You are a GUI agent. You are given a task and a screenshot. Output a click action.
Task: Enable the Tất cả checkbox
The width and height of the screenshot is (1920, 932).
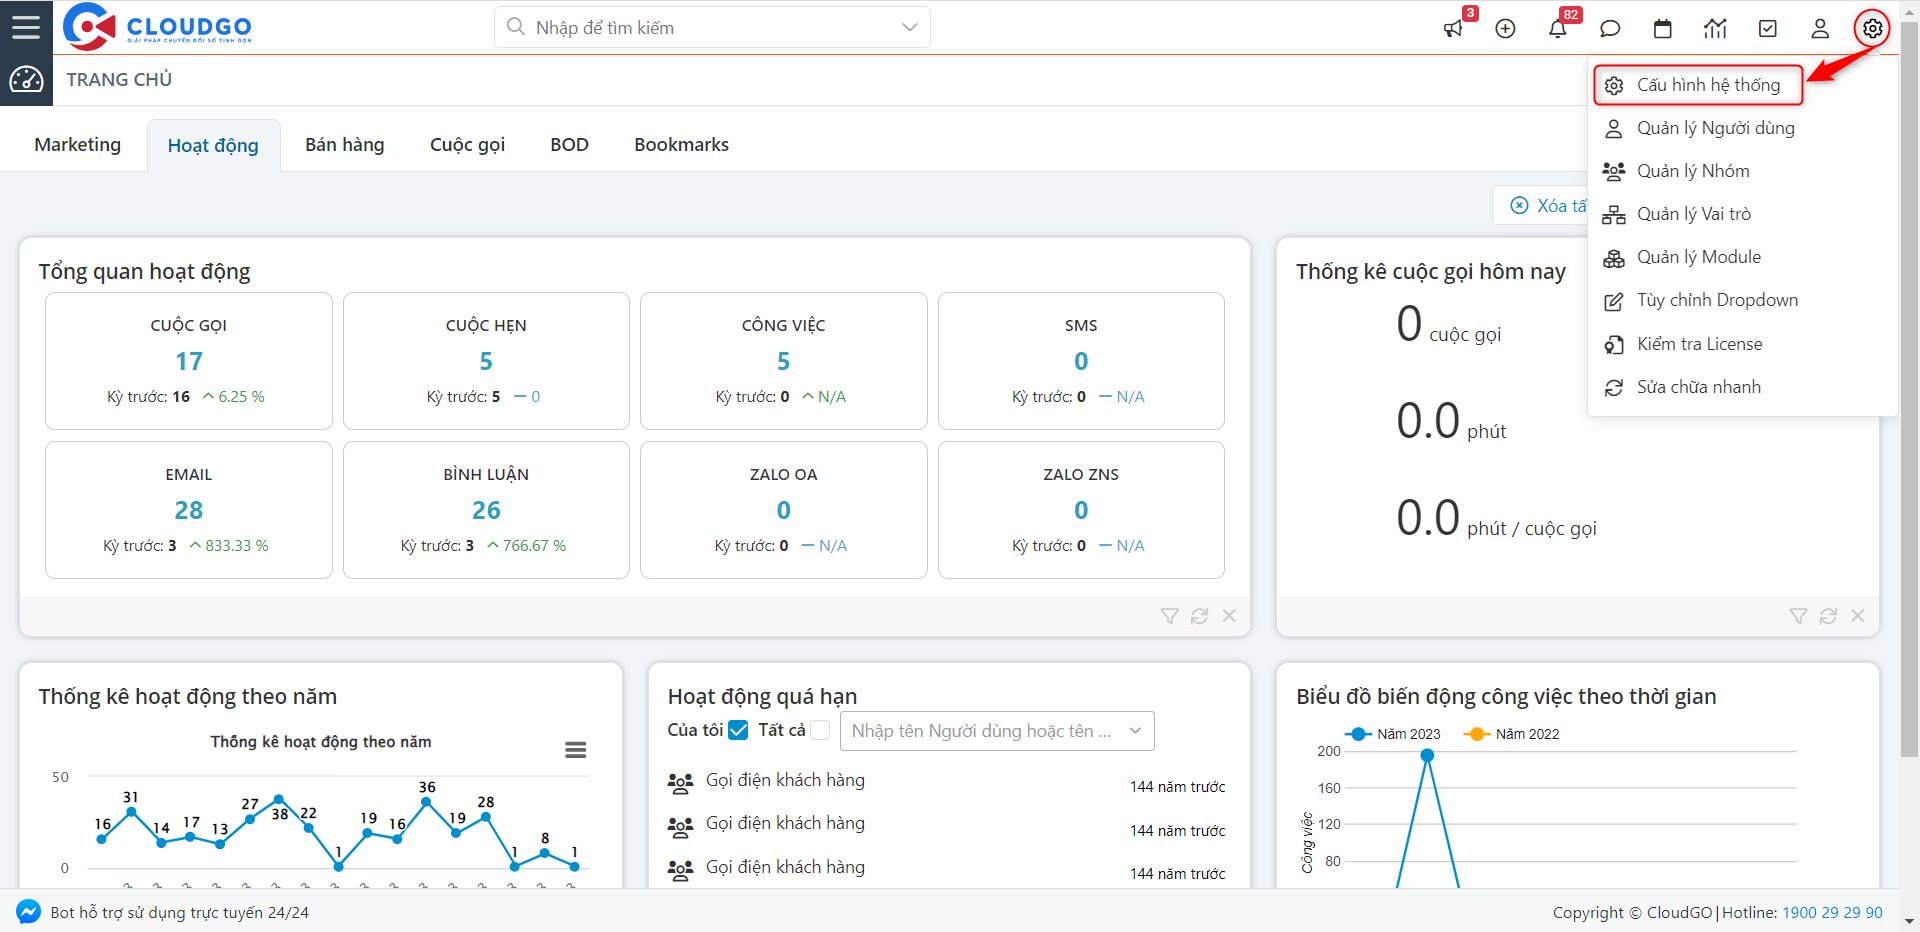tap(820, 730)
